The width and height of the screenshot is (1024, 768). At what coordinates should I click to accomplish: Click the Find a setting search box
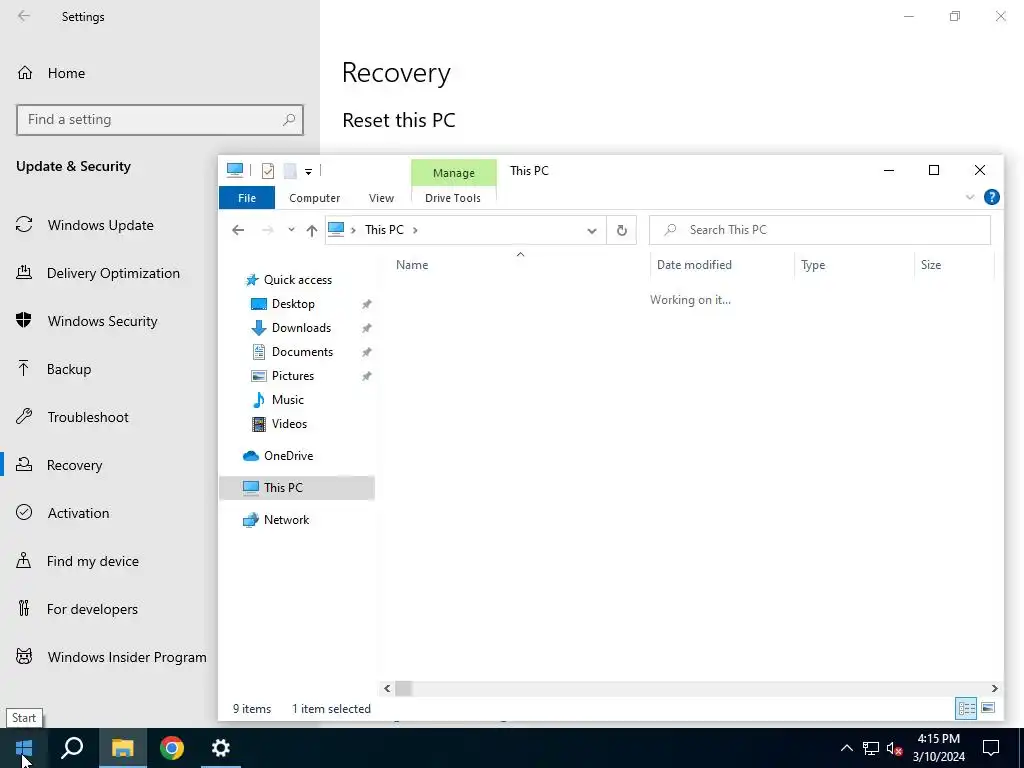click(160, 120)
